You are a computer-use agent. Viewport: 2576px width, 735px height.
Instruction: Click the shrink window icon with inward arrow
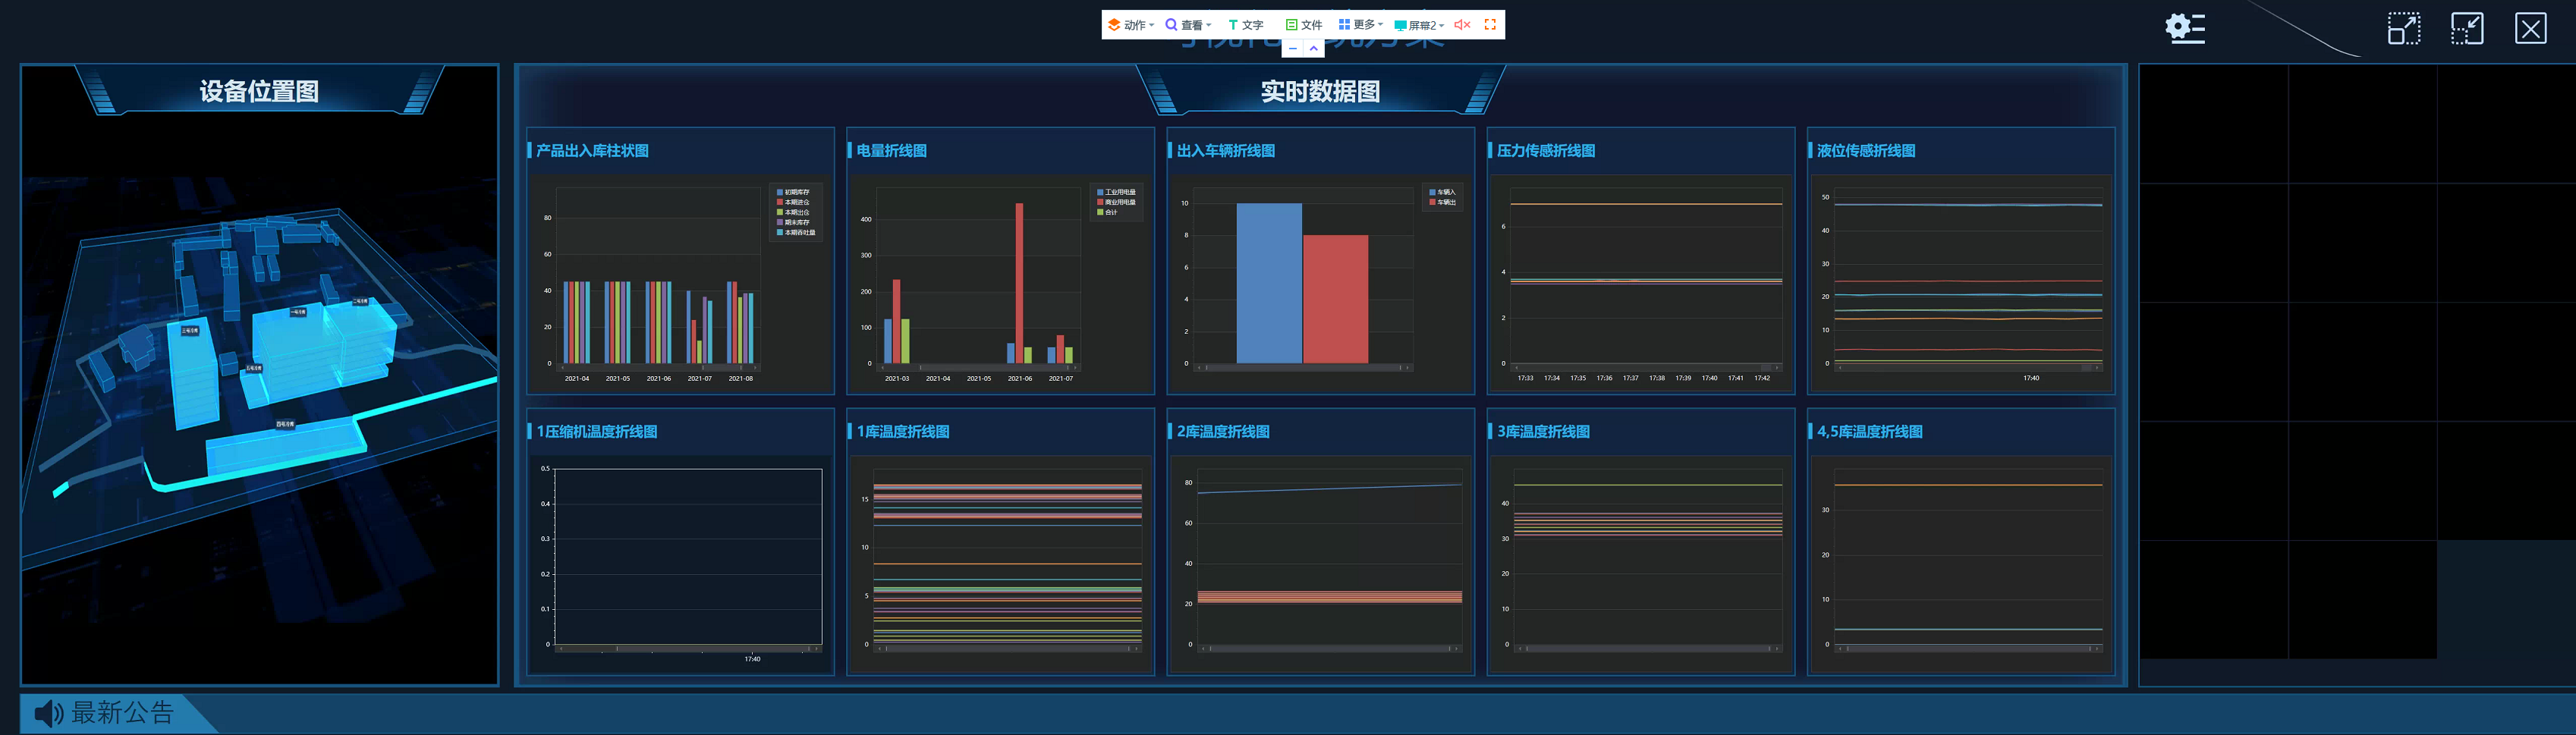click(x=2467, y=28)
